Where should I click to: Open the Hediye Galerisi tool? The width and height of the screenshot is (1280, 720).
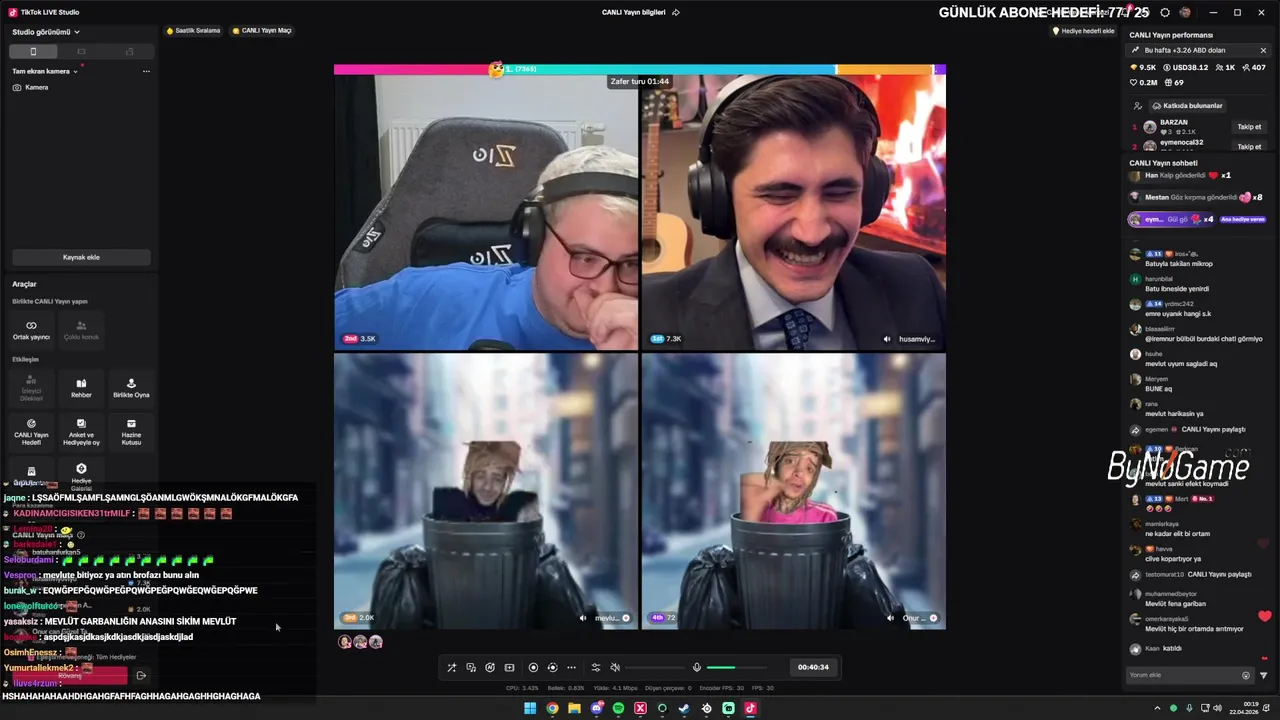click(x=81, y=477)
